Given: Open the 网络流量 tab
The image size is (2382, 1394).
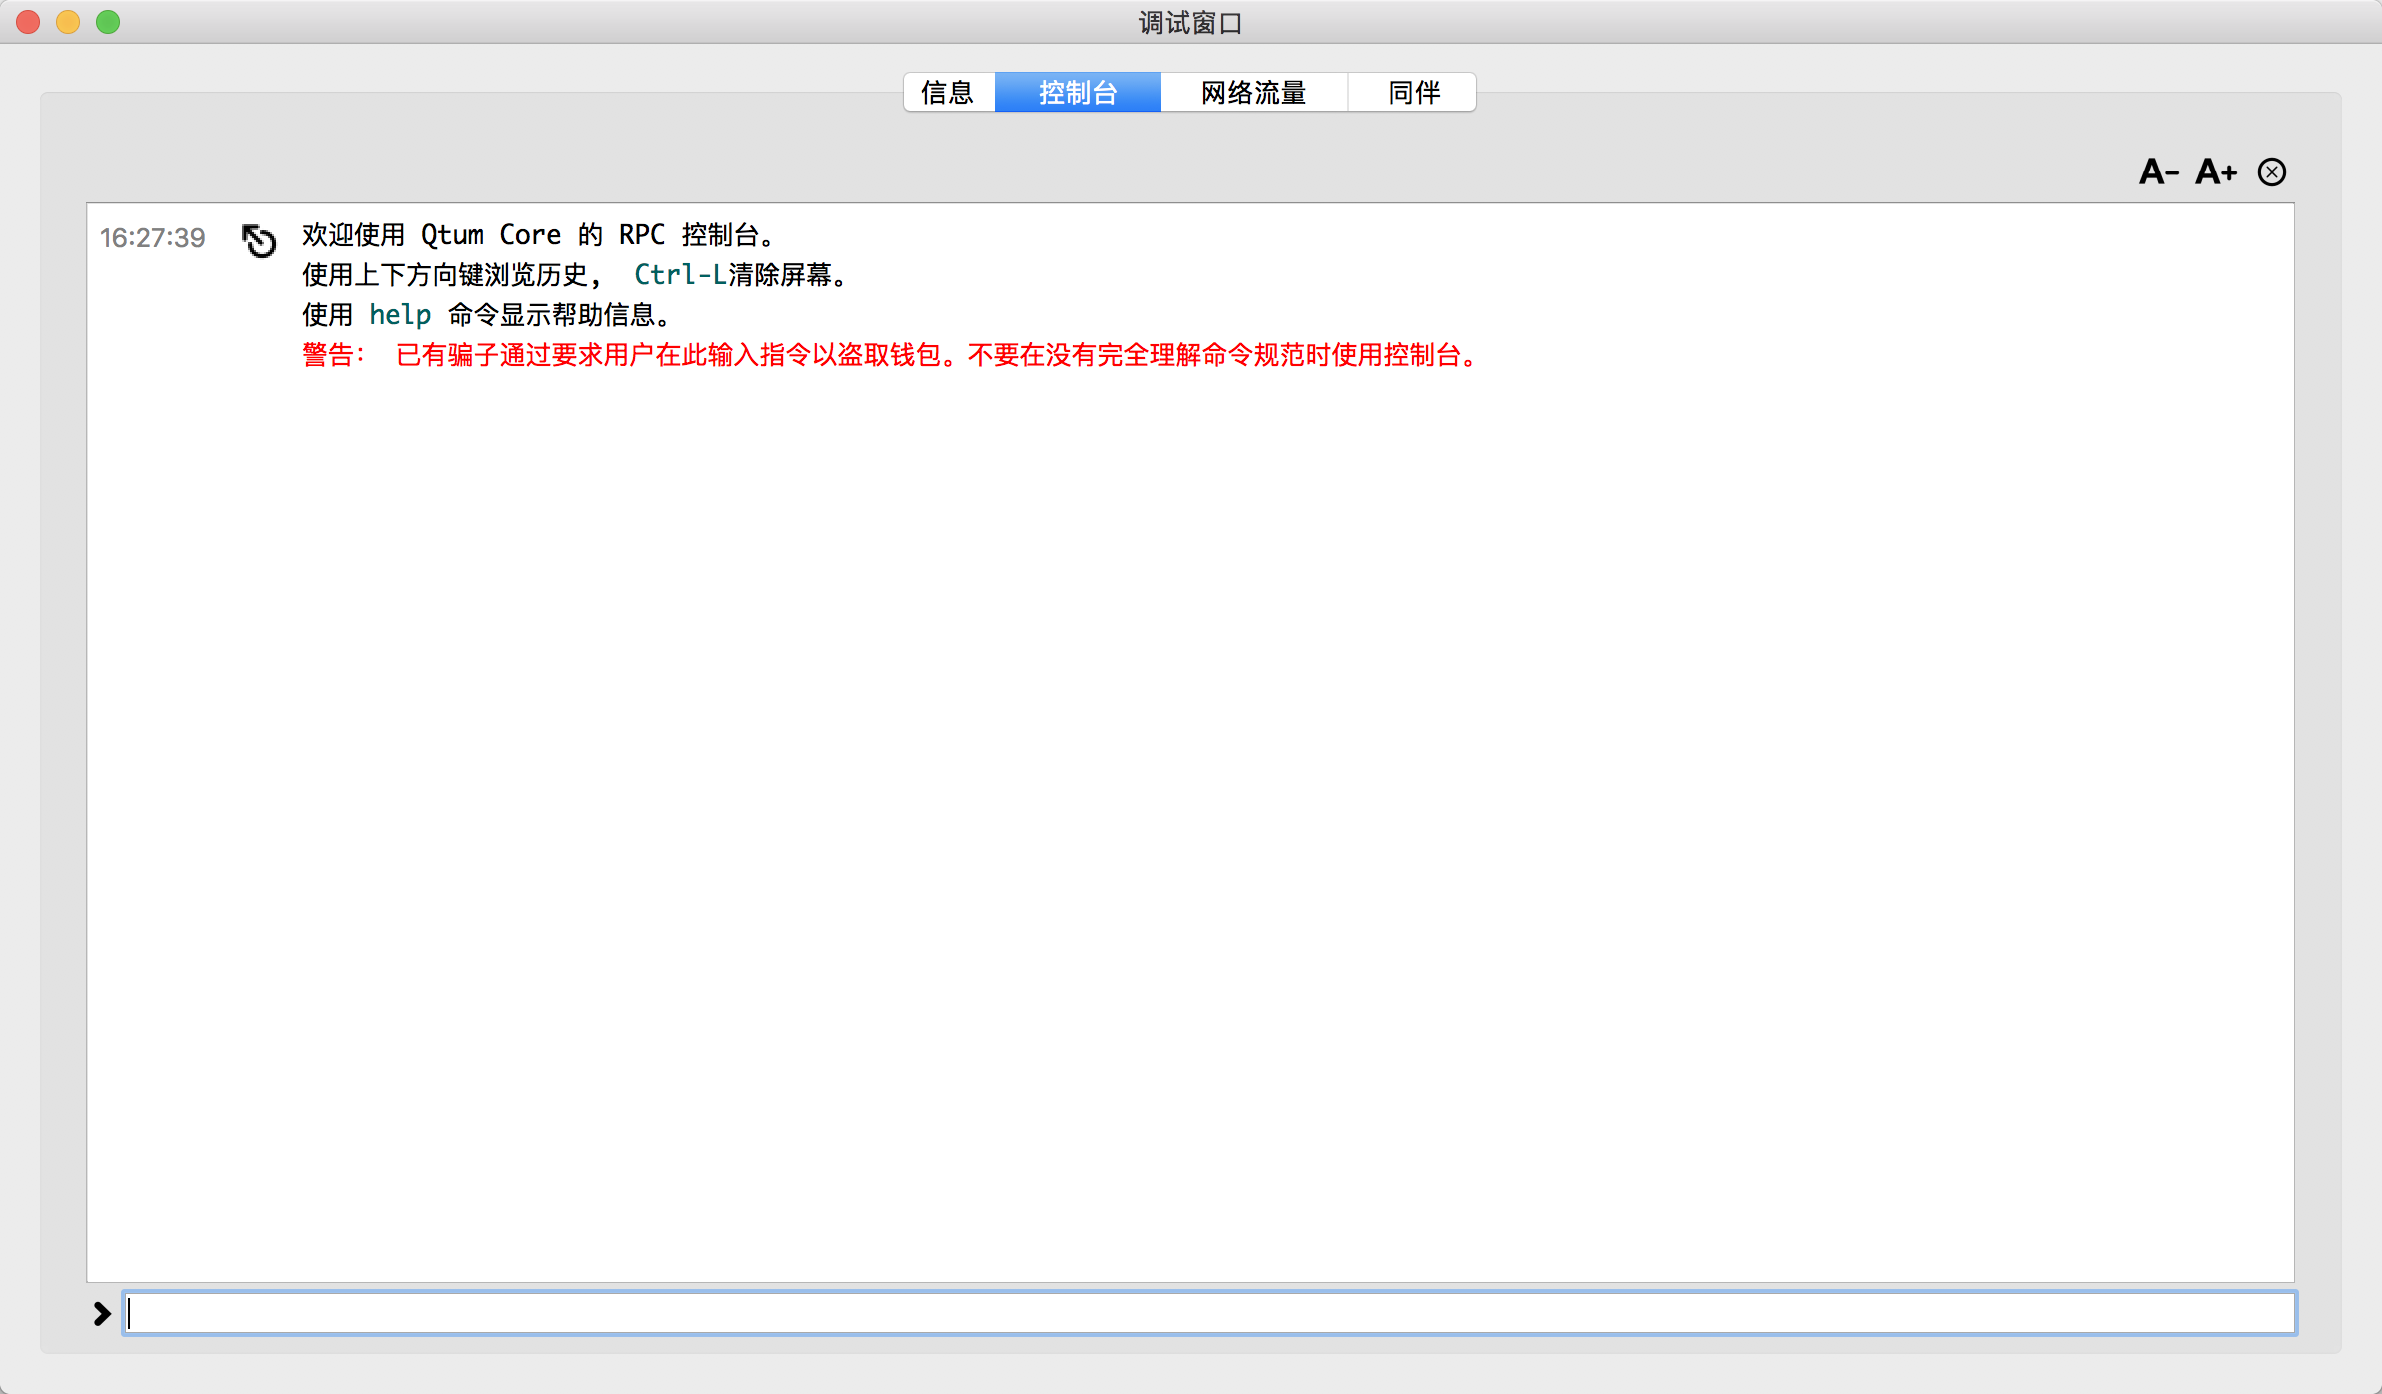Looking at the screenshot, I should (x=1253, y=93).
